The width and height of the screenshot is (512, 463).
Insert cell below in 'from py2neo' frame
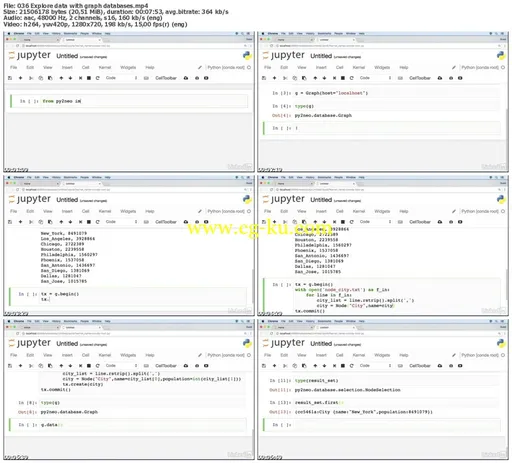(20, 78)
